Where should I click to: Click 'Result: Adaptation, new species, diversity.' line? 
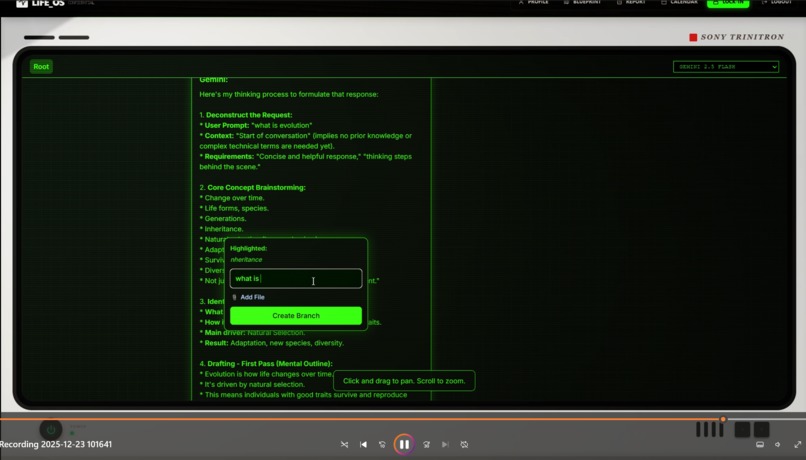tap(272, 343)
